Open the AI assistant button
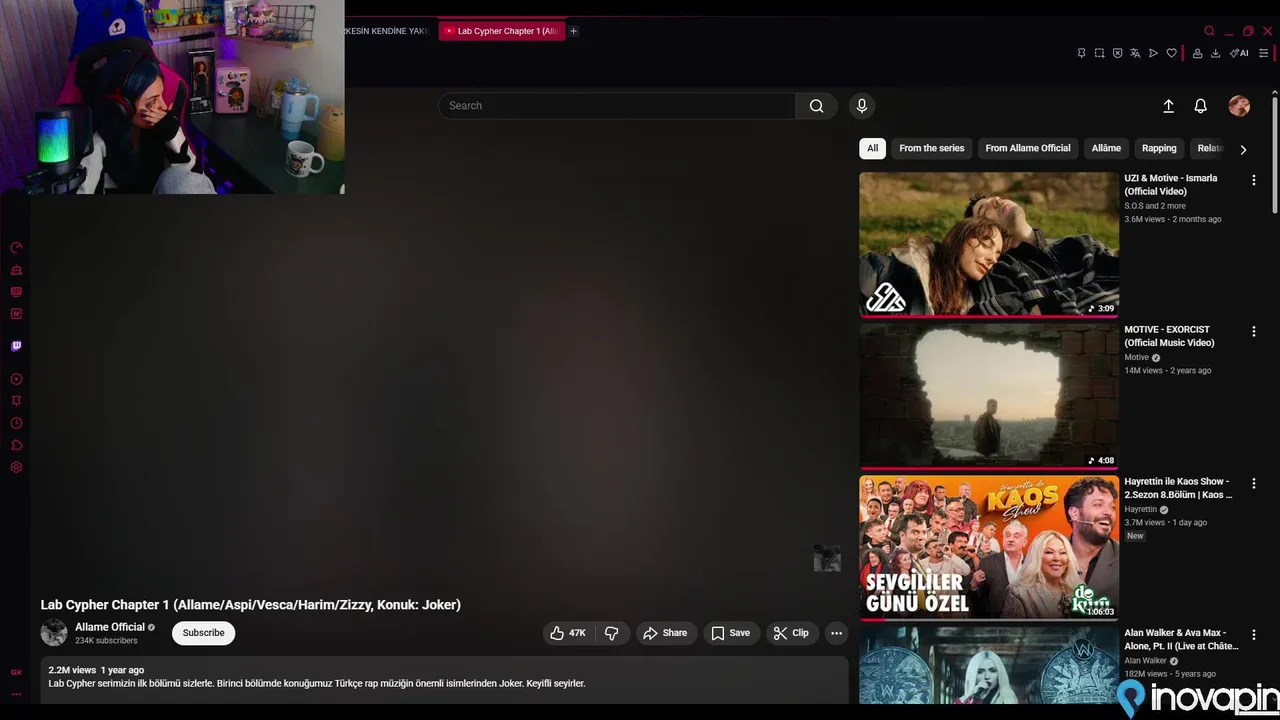Viewport: 1280px width, 720px height. click(1239, 53)
